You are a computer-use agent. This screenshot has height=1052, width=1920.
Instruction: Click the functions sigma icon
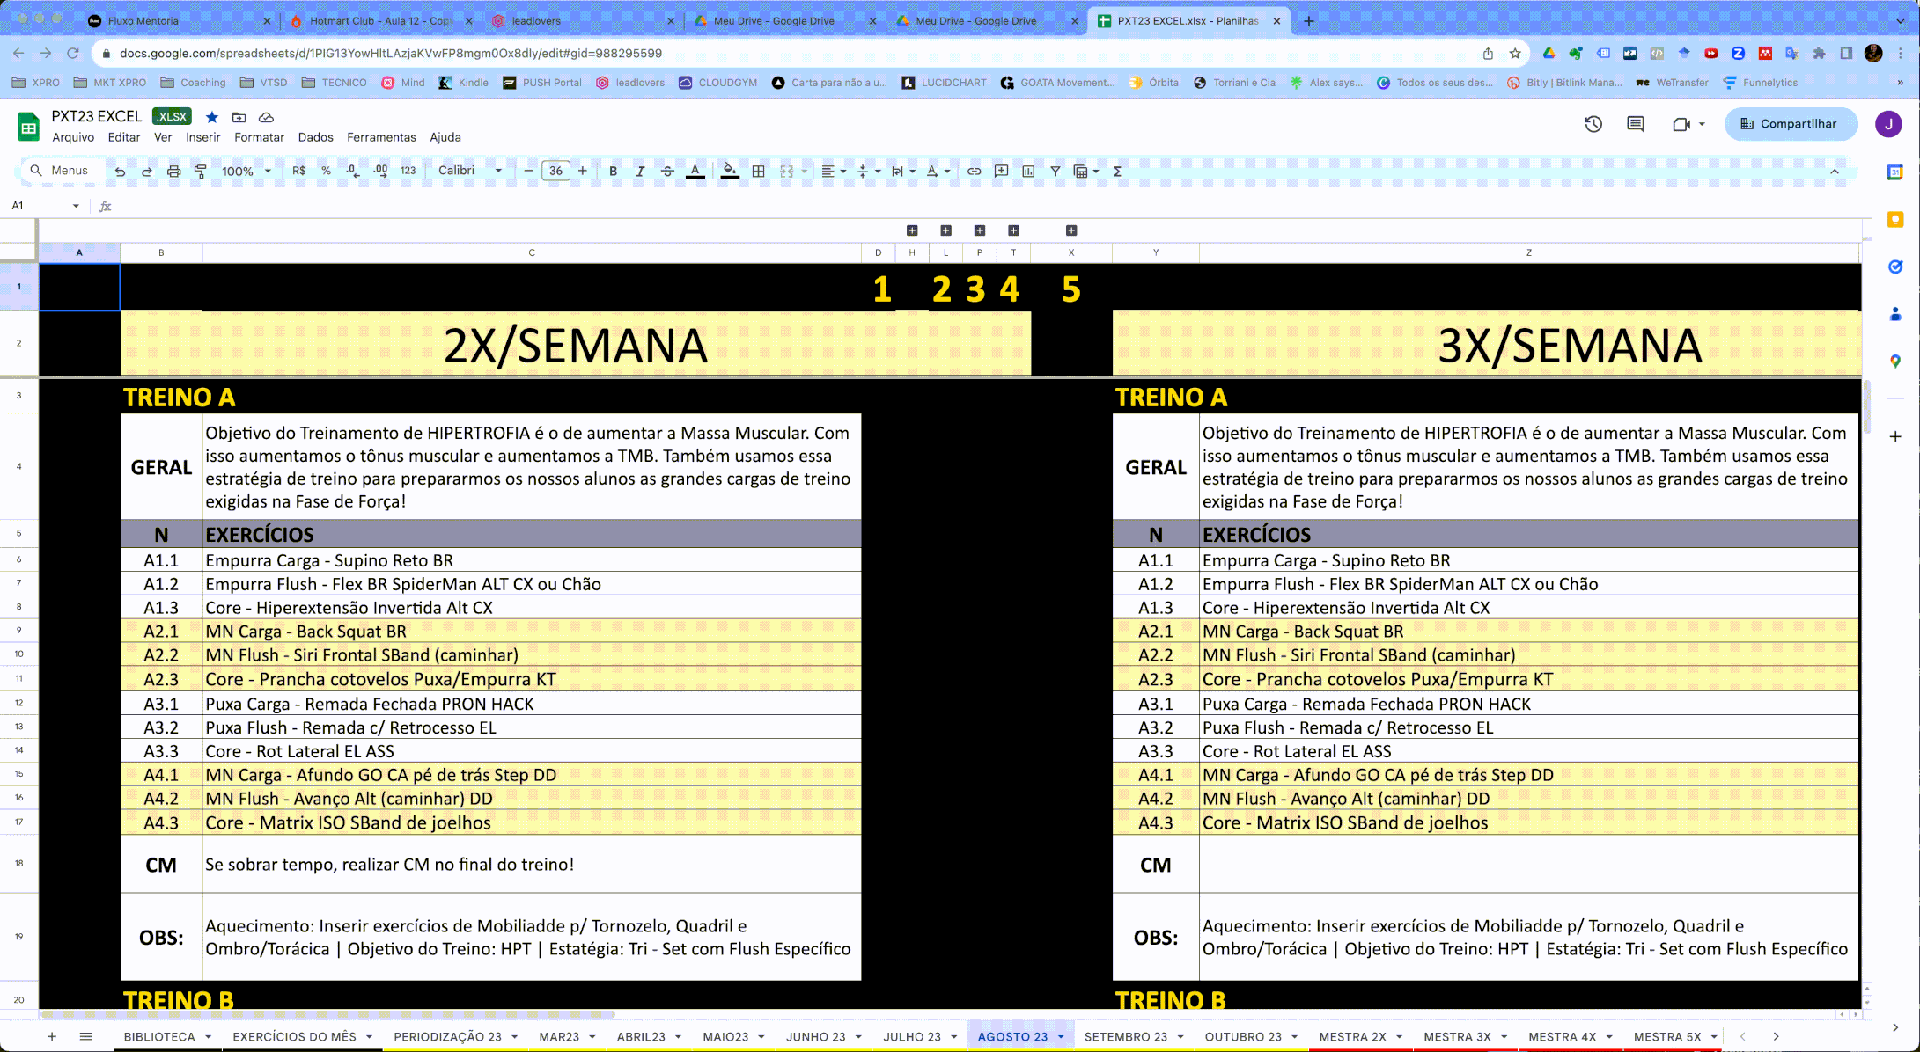1117,171
